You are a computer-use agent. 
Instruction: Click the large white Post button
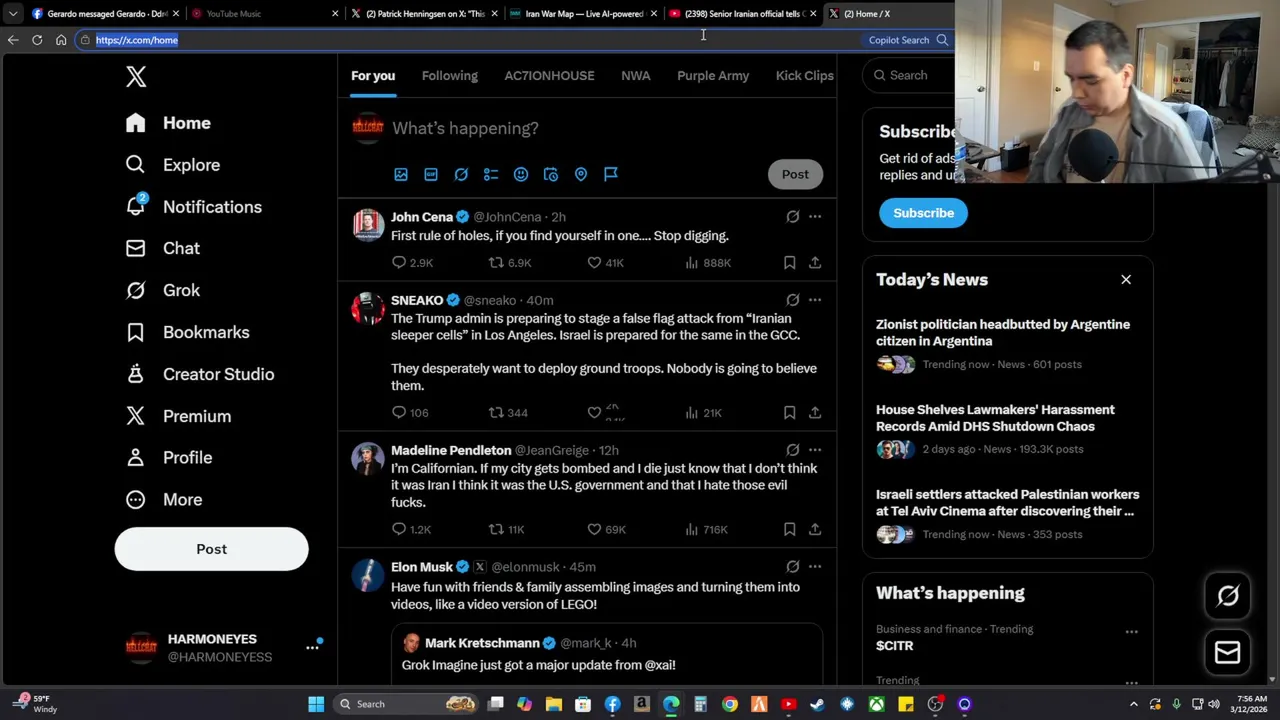click(x=211, y=549)
